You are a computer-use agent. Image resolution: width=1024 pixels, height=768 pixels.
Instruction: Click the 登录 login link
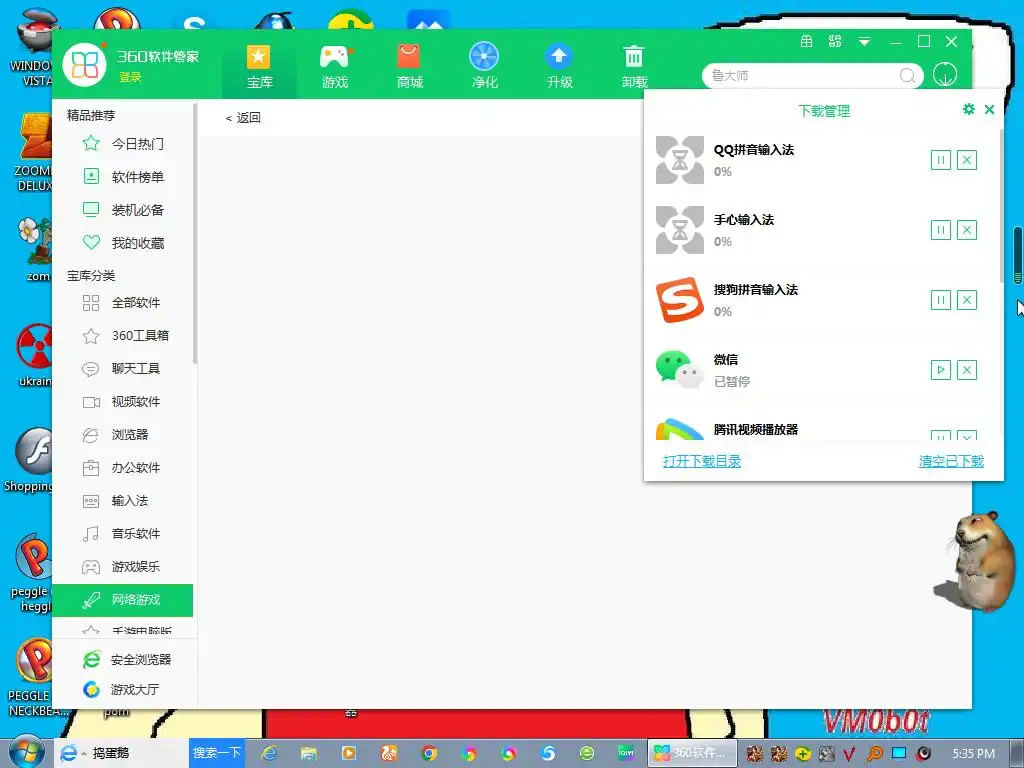(130, 77)
